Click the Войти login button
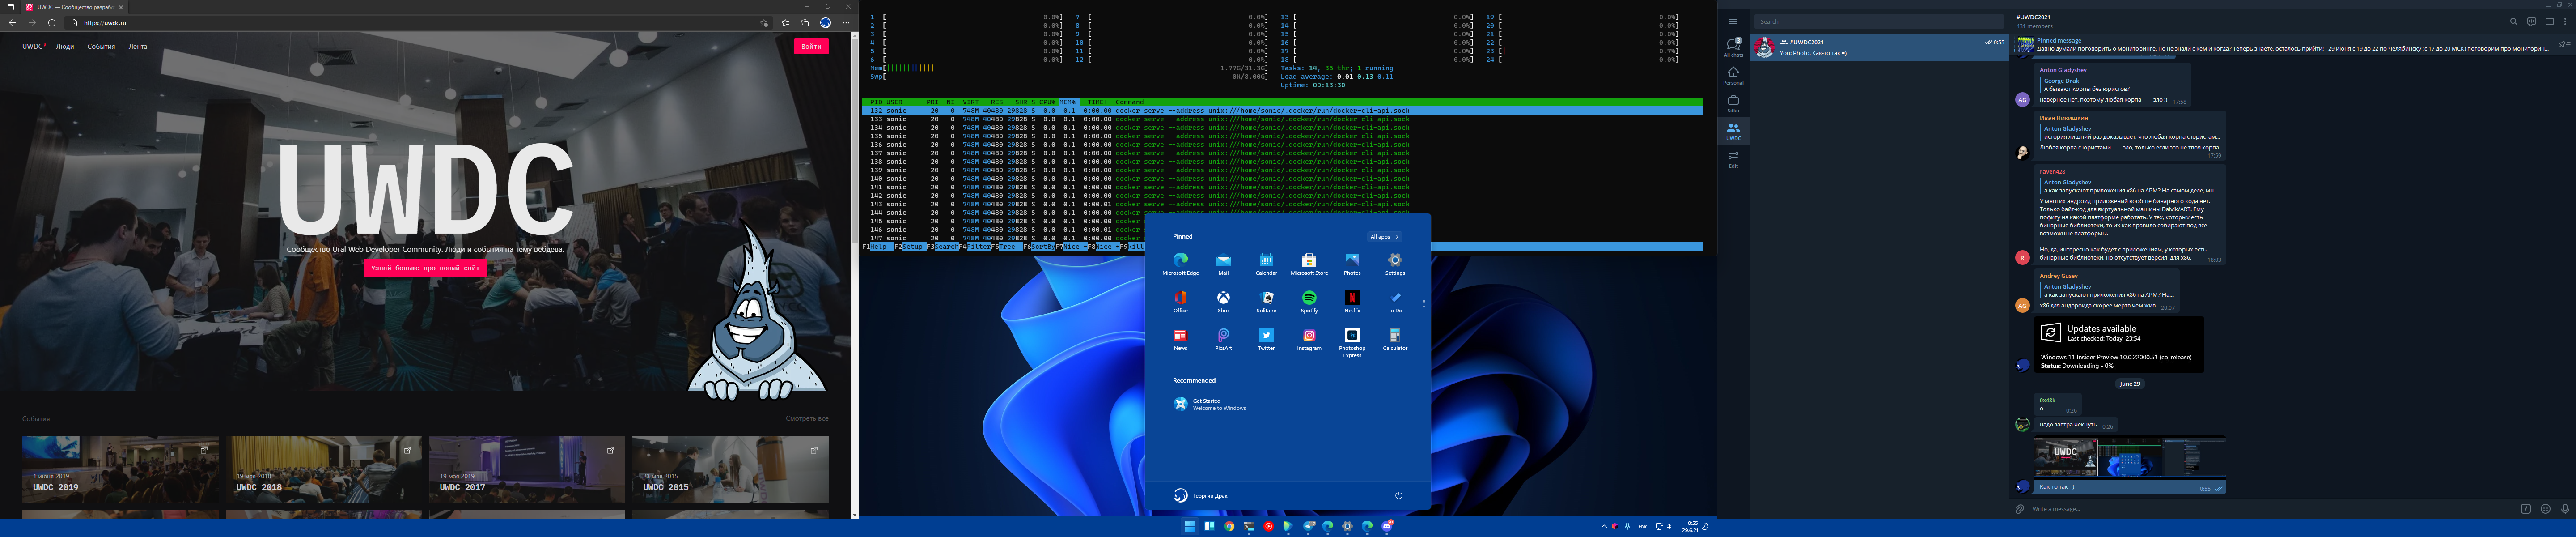Image resolution: width=2576 pixels, height=537 pixels. [811, 46]
